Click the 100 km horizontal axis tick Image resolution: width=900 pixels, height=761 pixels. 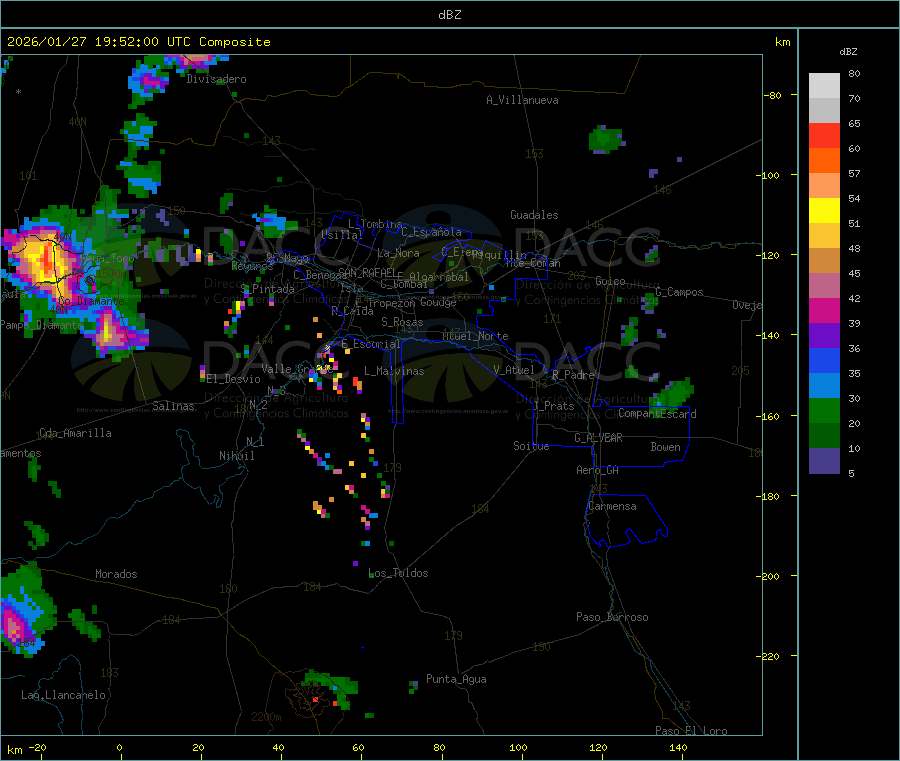[518, 747]
